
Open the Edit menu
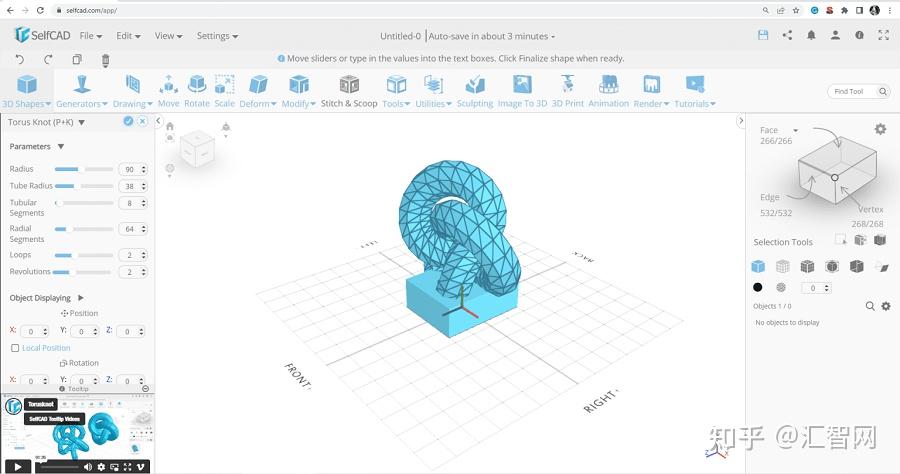coord(128,36)
